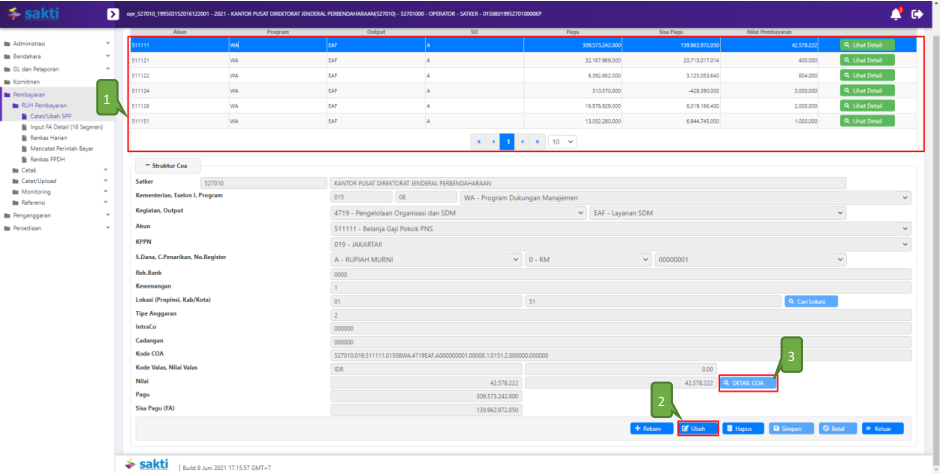Click the DETAIL COA button
The width and height of the screenshot is (940, 473).
tap(747, 383)
